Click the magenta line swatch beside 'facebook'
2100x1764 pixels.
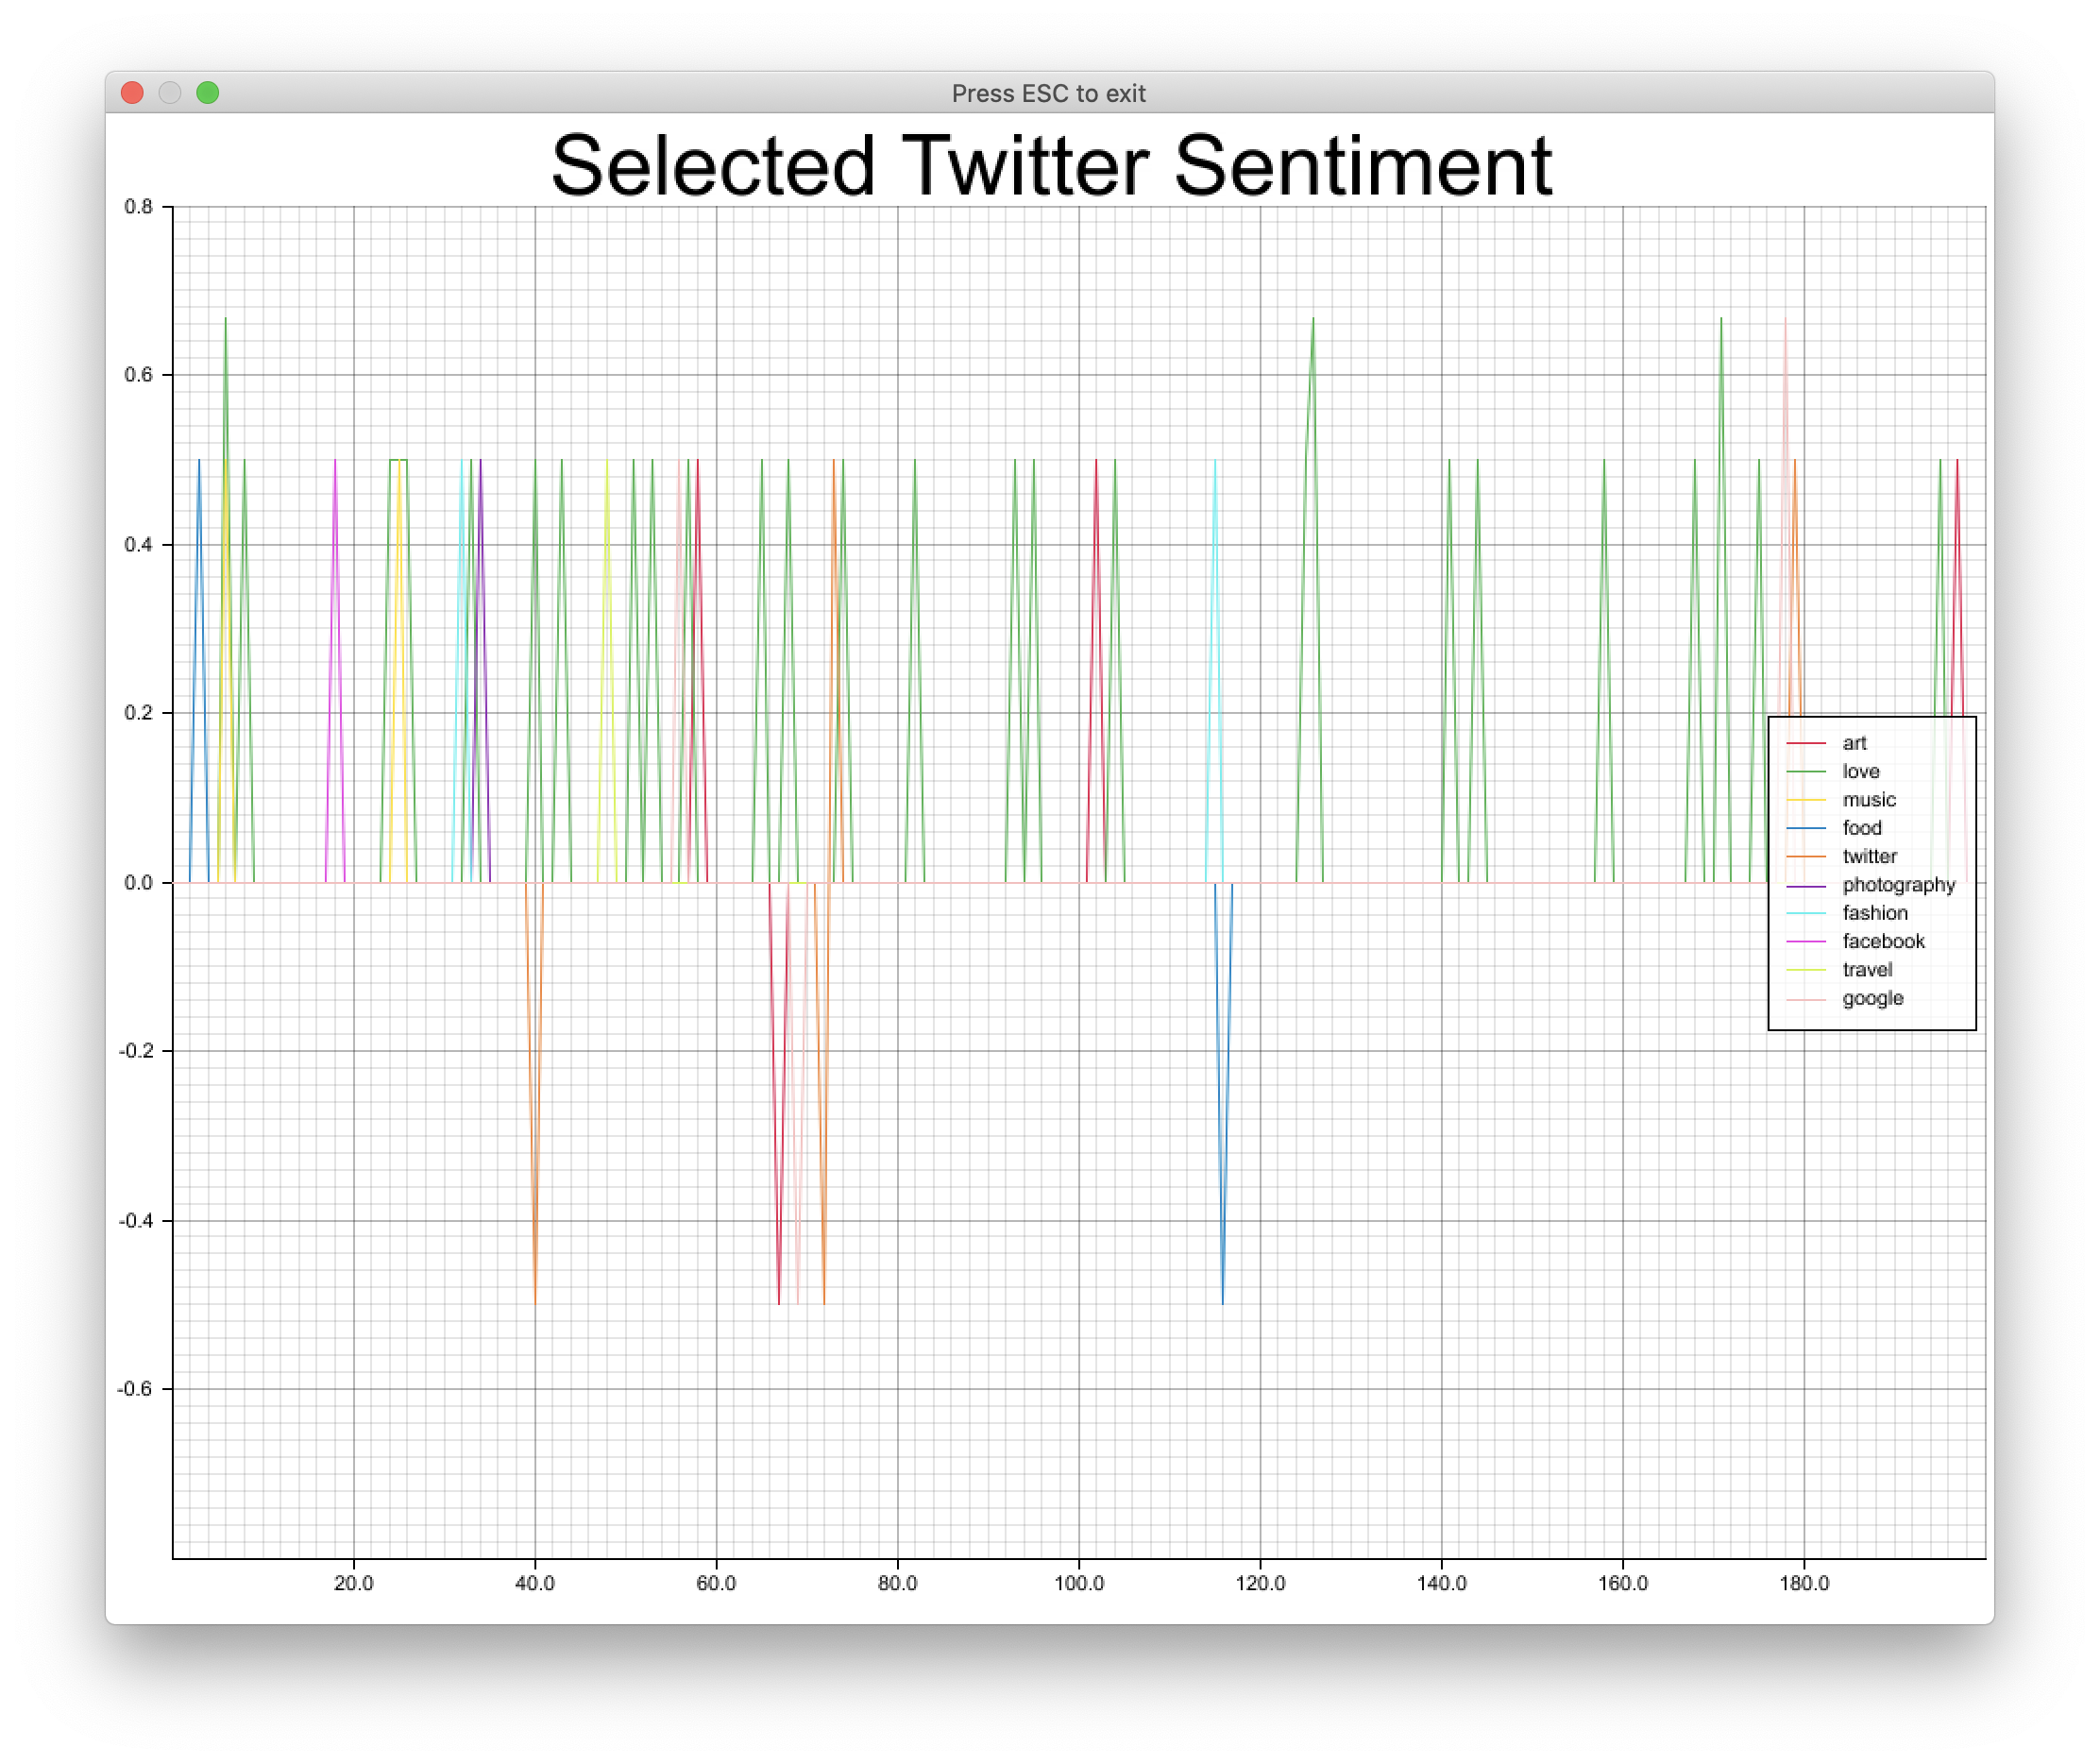click(x=1805, y=941)
